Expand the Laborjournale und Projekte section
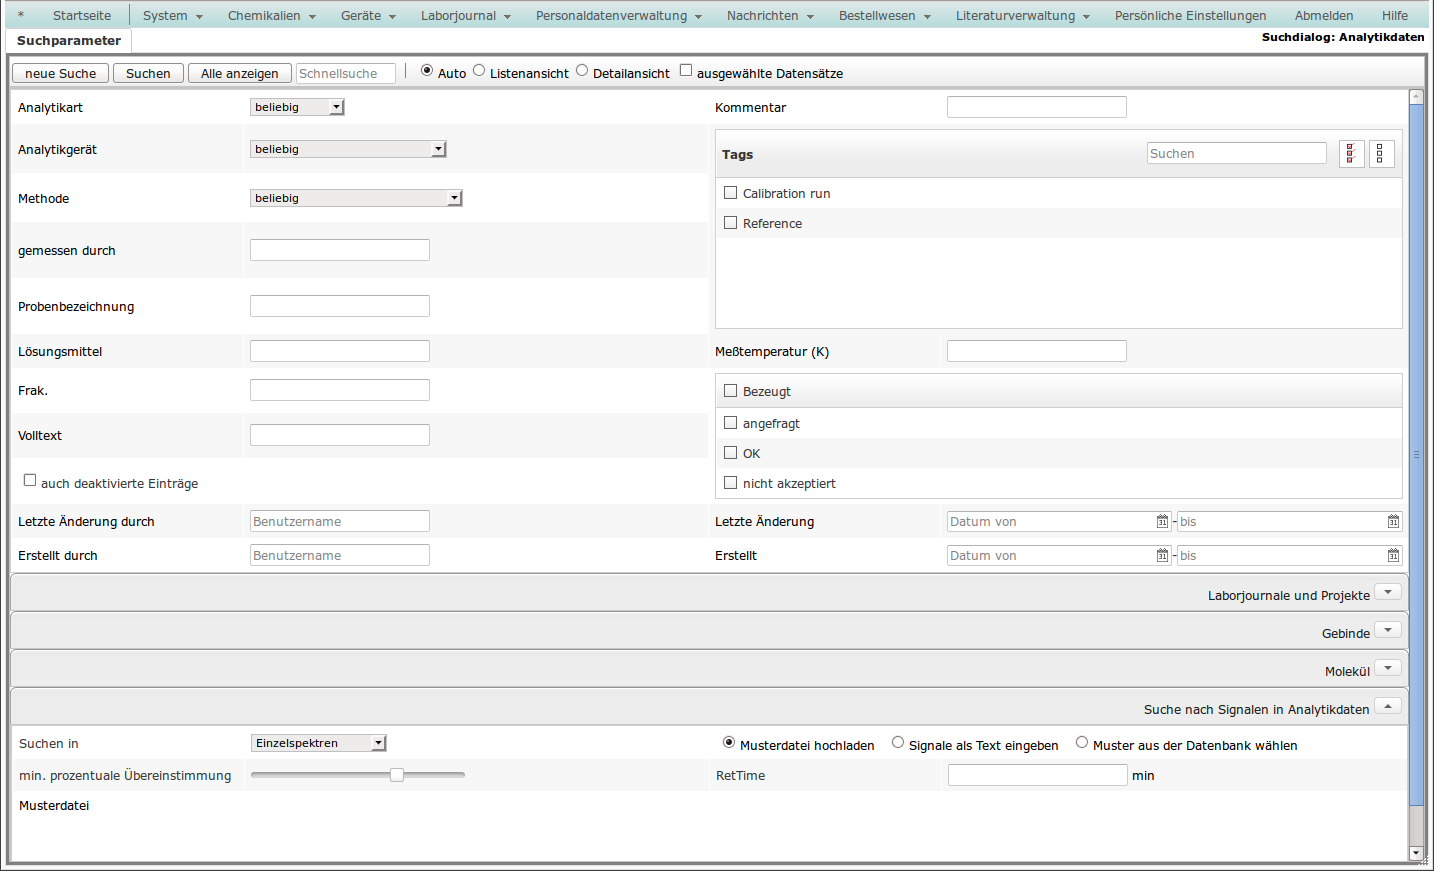The image size is (1434, 871). click(x=1387, y=593)
